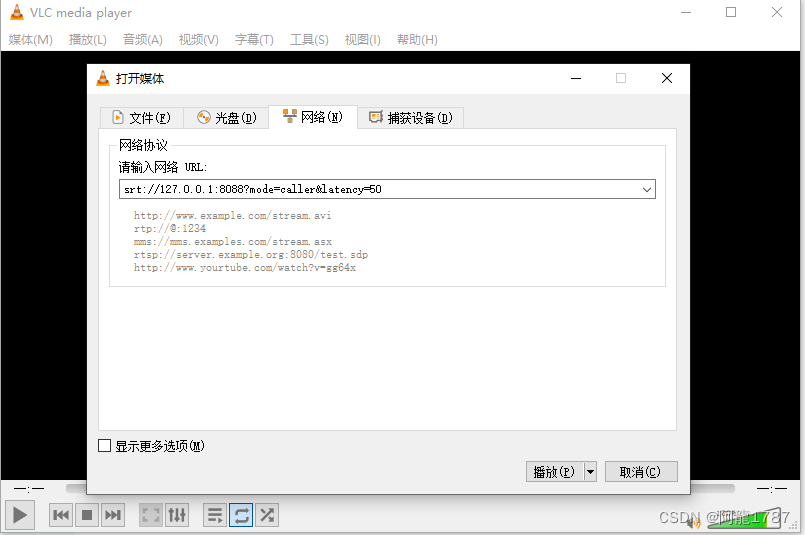Expand the arrow beside the 播放(P) button

coord(590,472)
